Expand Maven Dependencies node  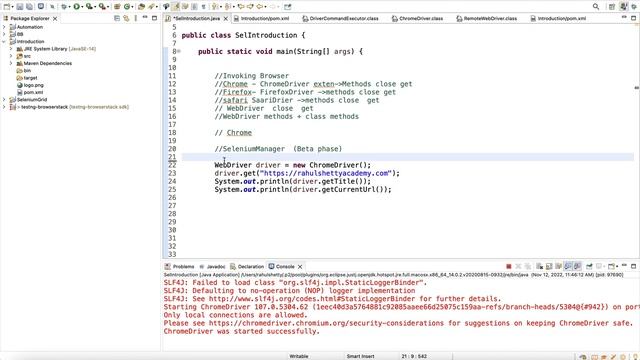pos(11,63)
